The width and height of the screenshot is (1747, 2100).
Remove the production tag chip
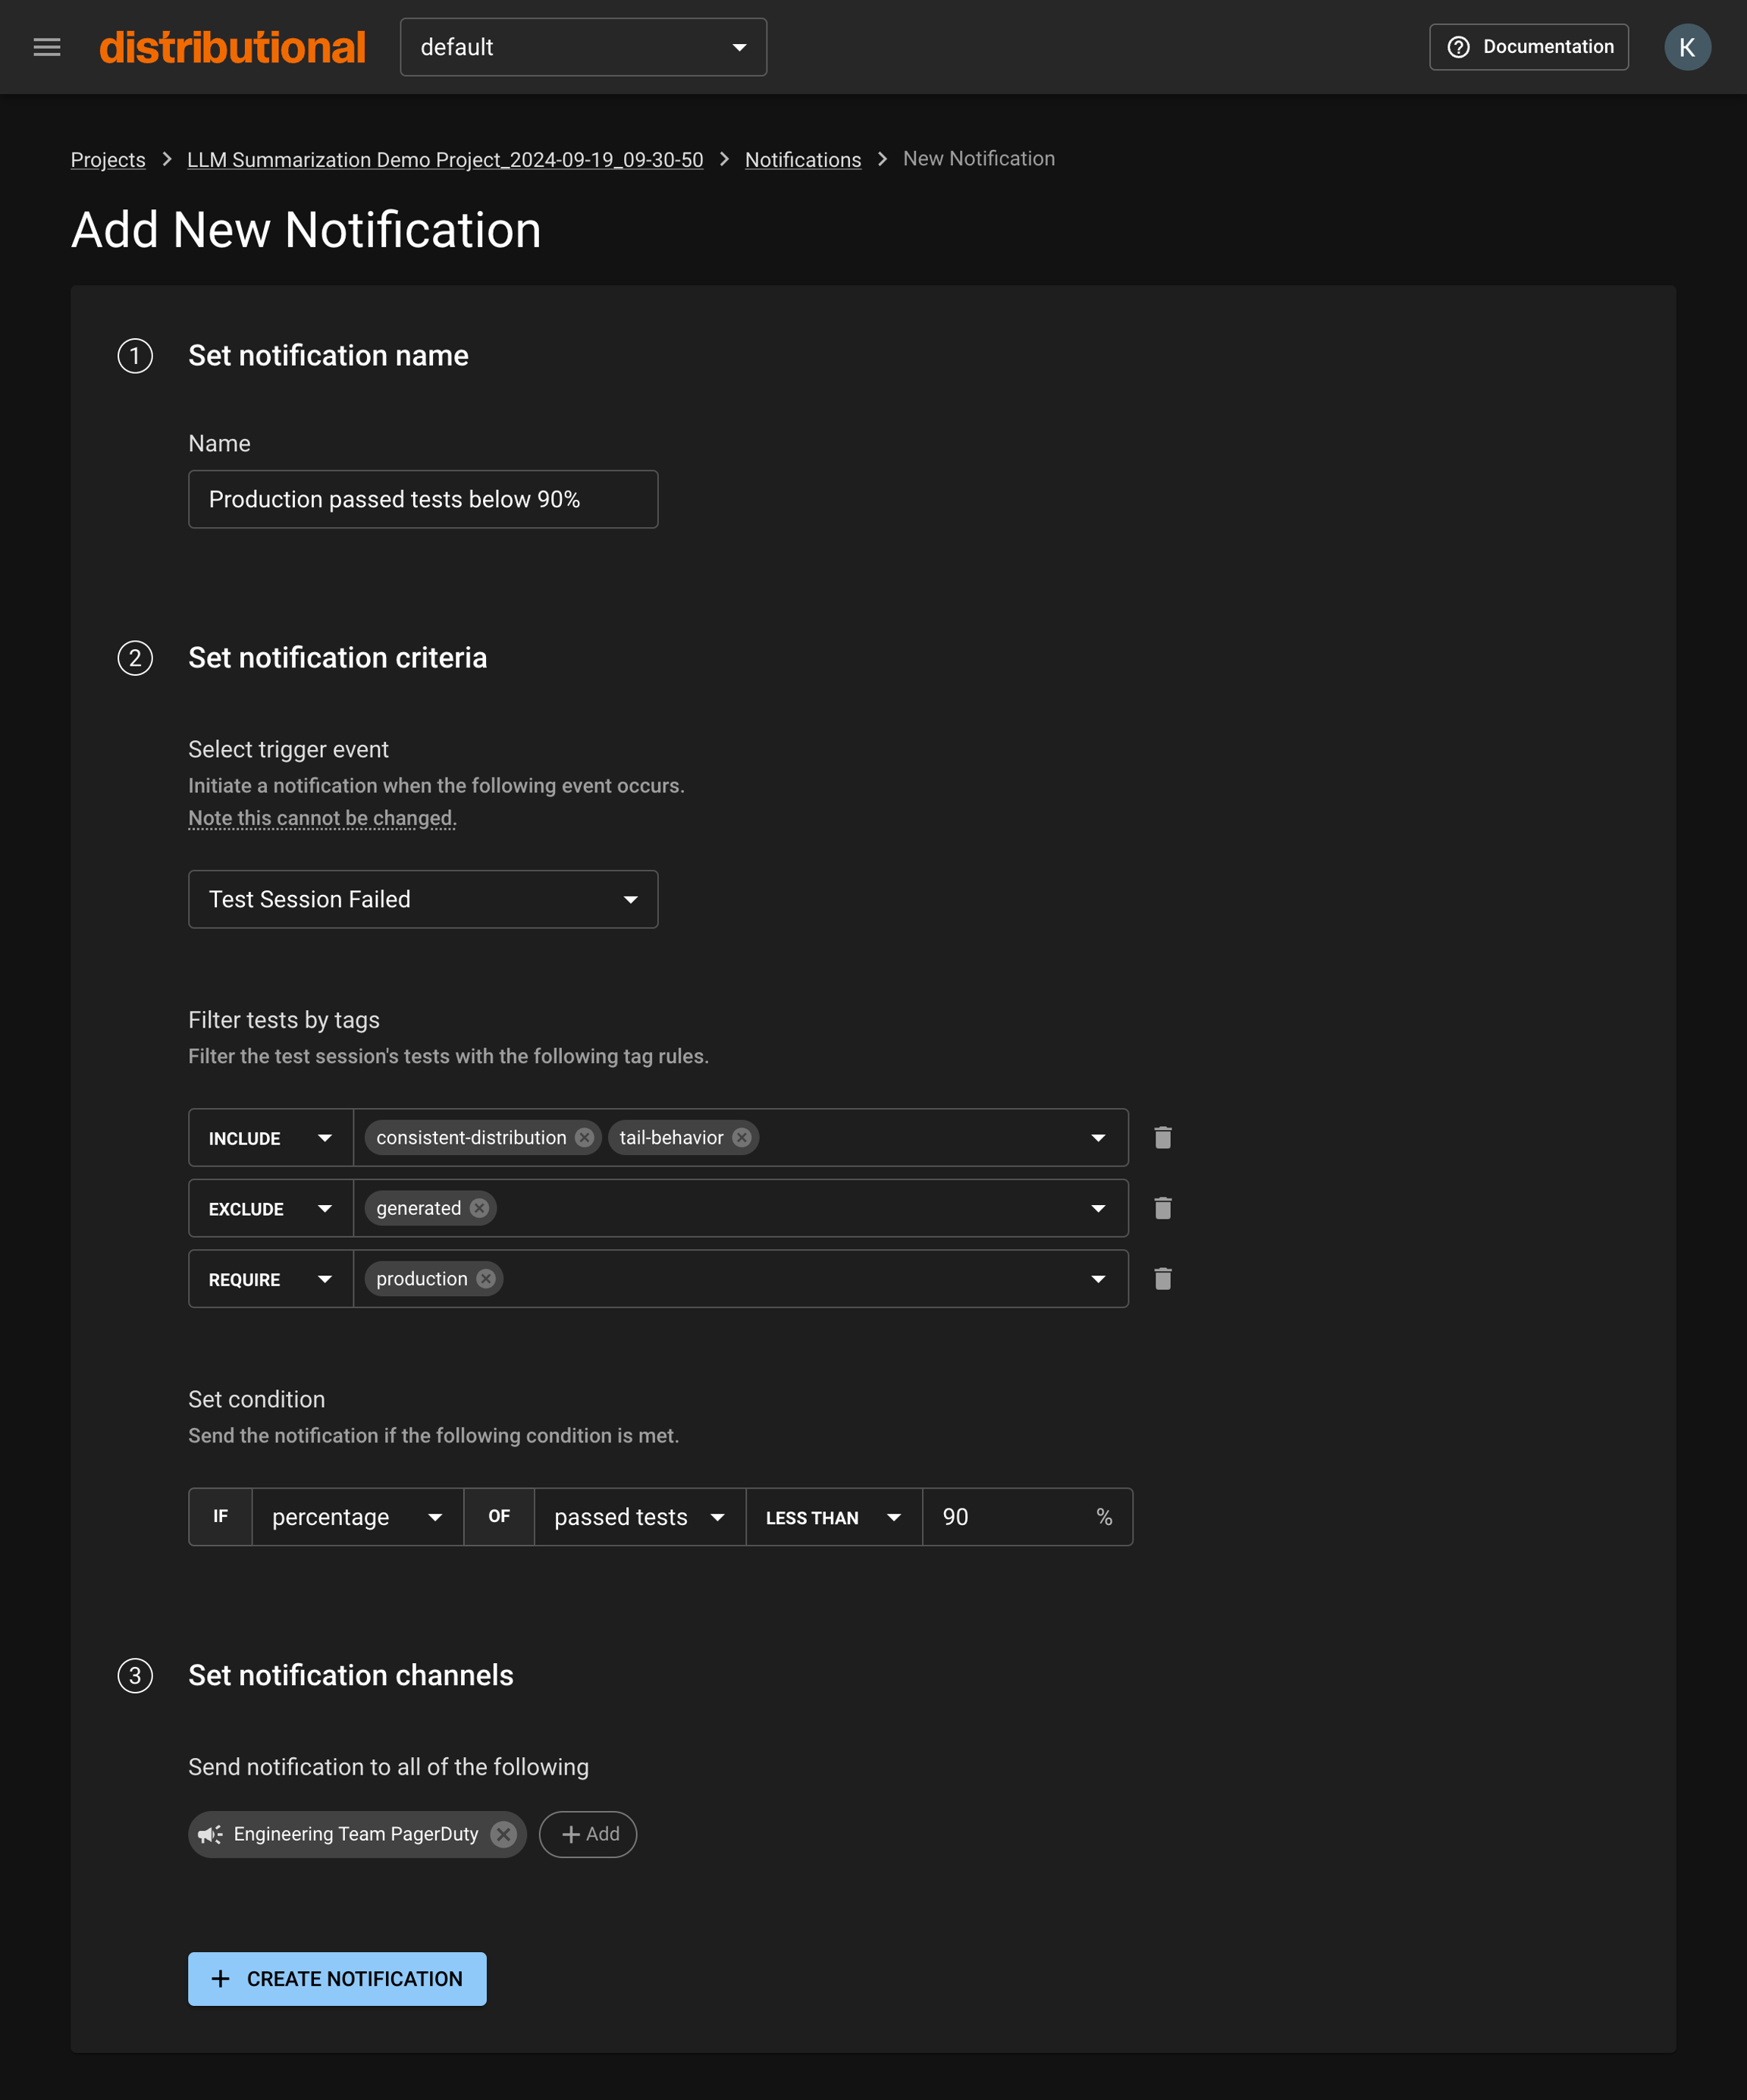click(486, 1279)
